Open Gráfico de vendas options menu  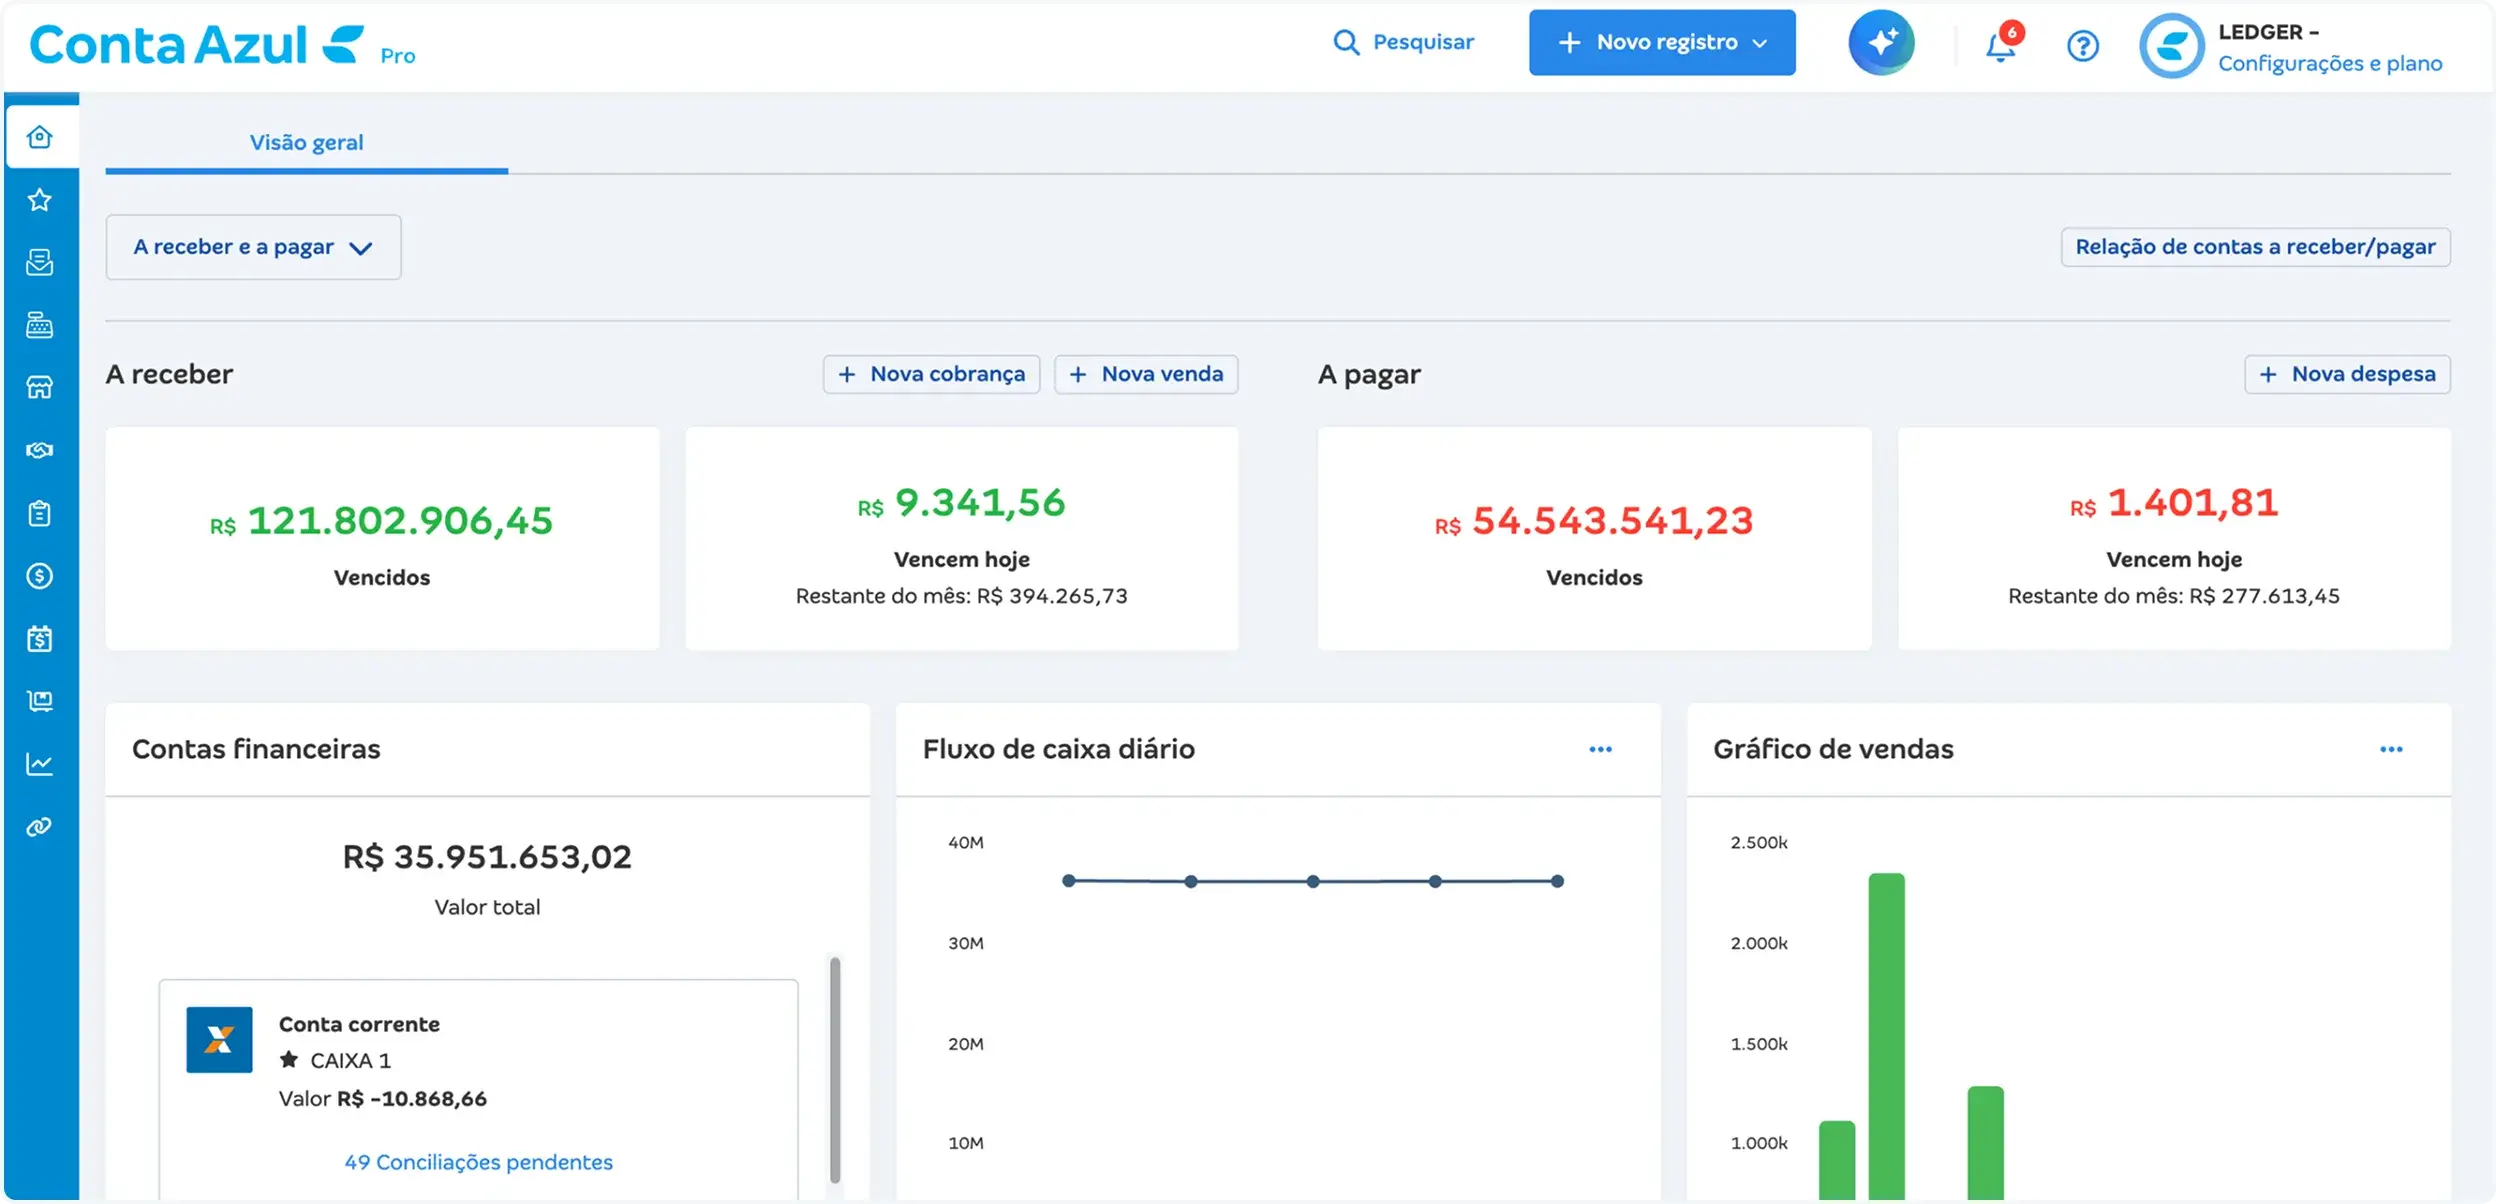pyautogui.click(x=2391, y=749)
